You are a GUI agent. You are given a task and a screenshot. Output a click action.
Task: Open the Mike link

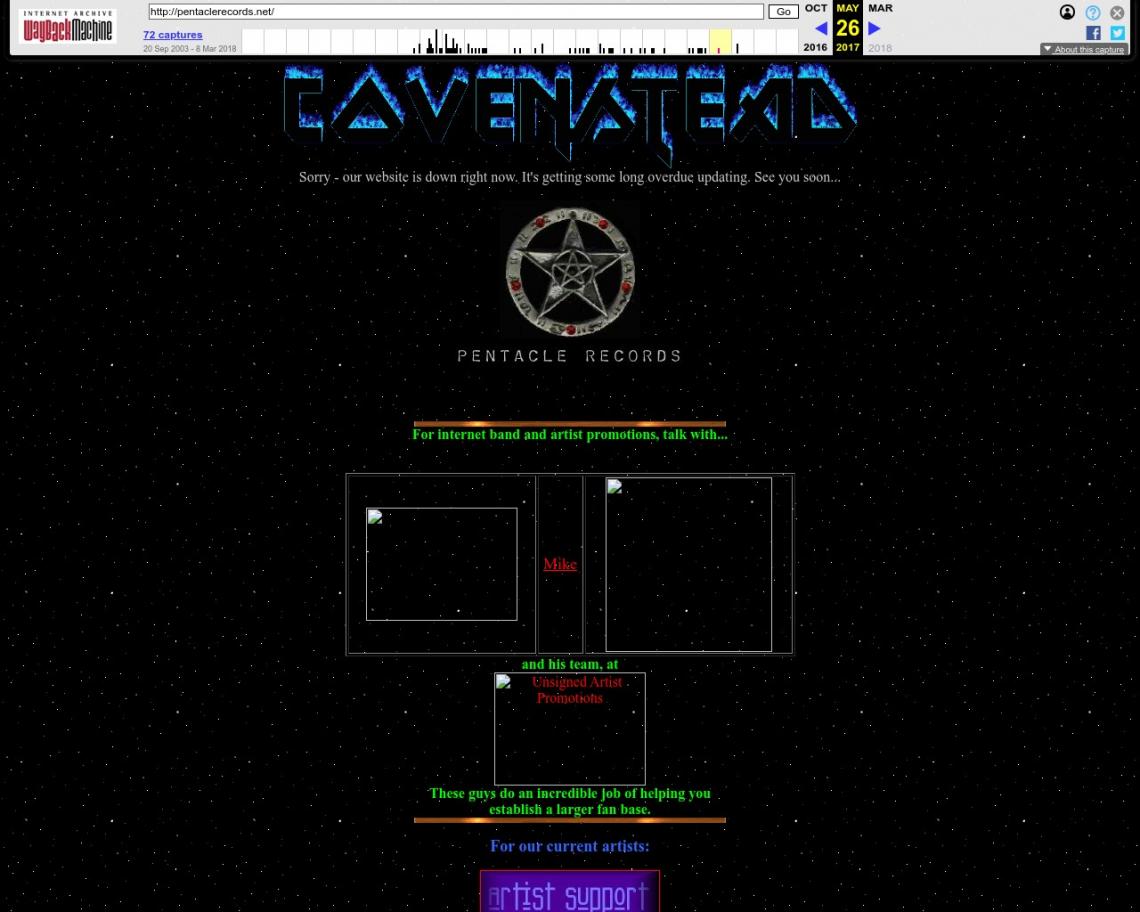pyautogui.click(x=560, y=564)
